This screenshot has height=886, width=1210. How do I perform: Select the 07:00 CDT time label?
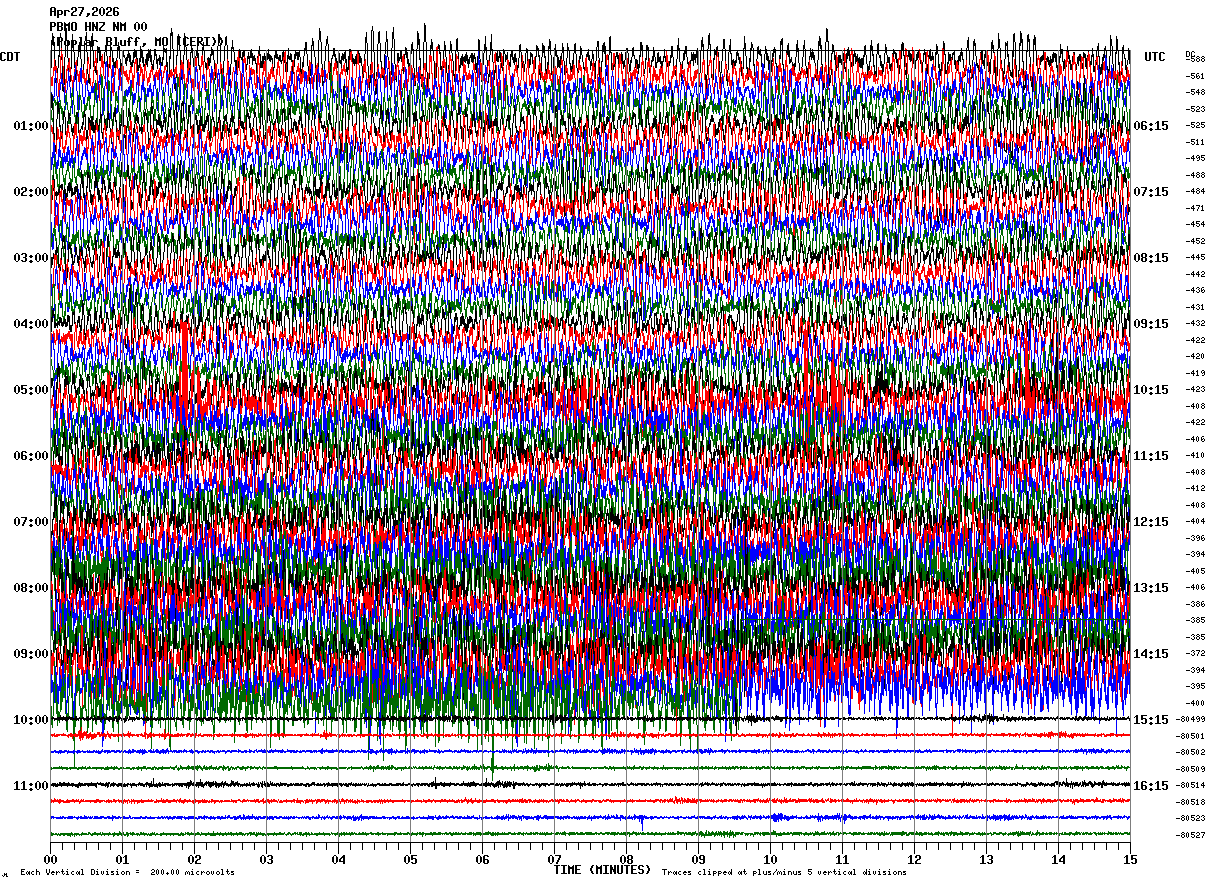point(31,522)
